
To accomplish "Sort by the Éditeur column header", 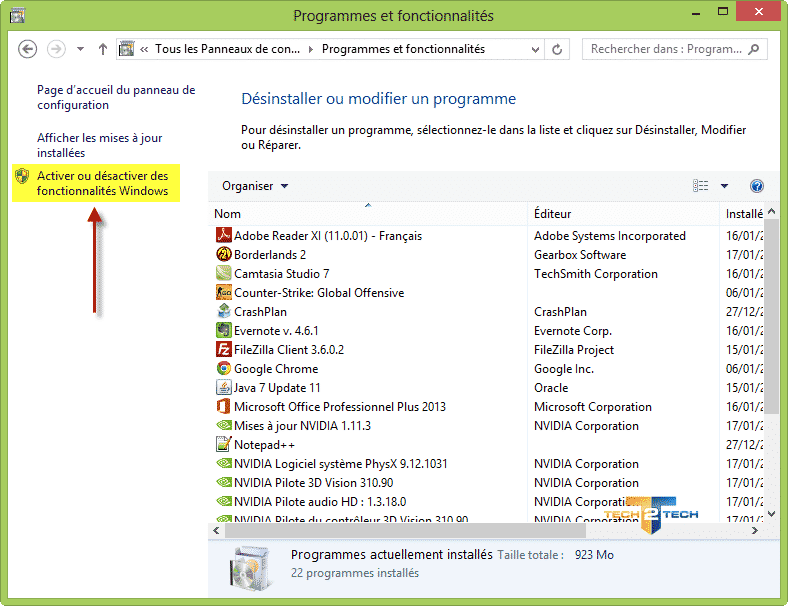I will (624, 214).
